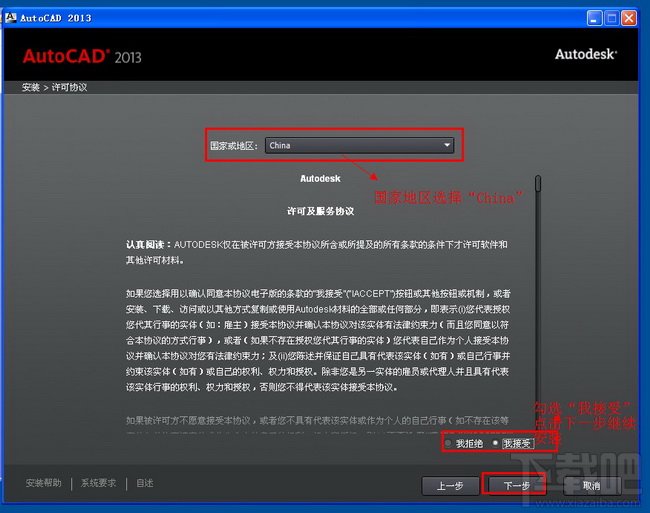Click the 许可及服务协议 heading text

[320, 211]
